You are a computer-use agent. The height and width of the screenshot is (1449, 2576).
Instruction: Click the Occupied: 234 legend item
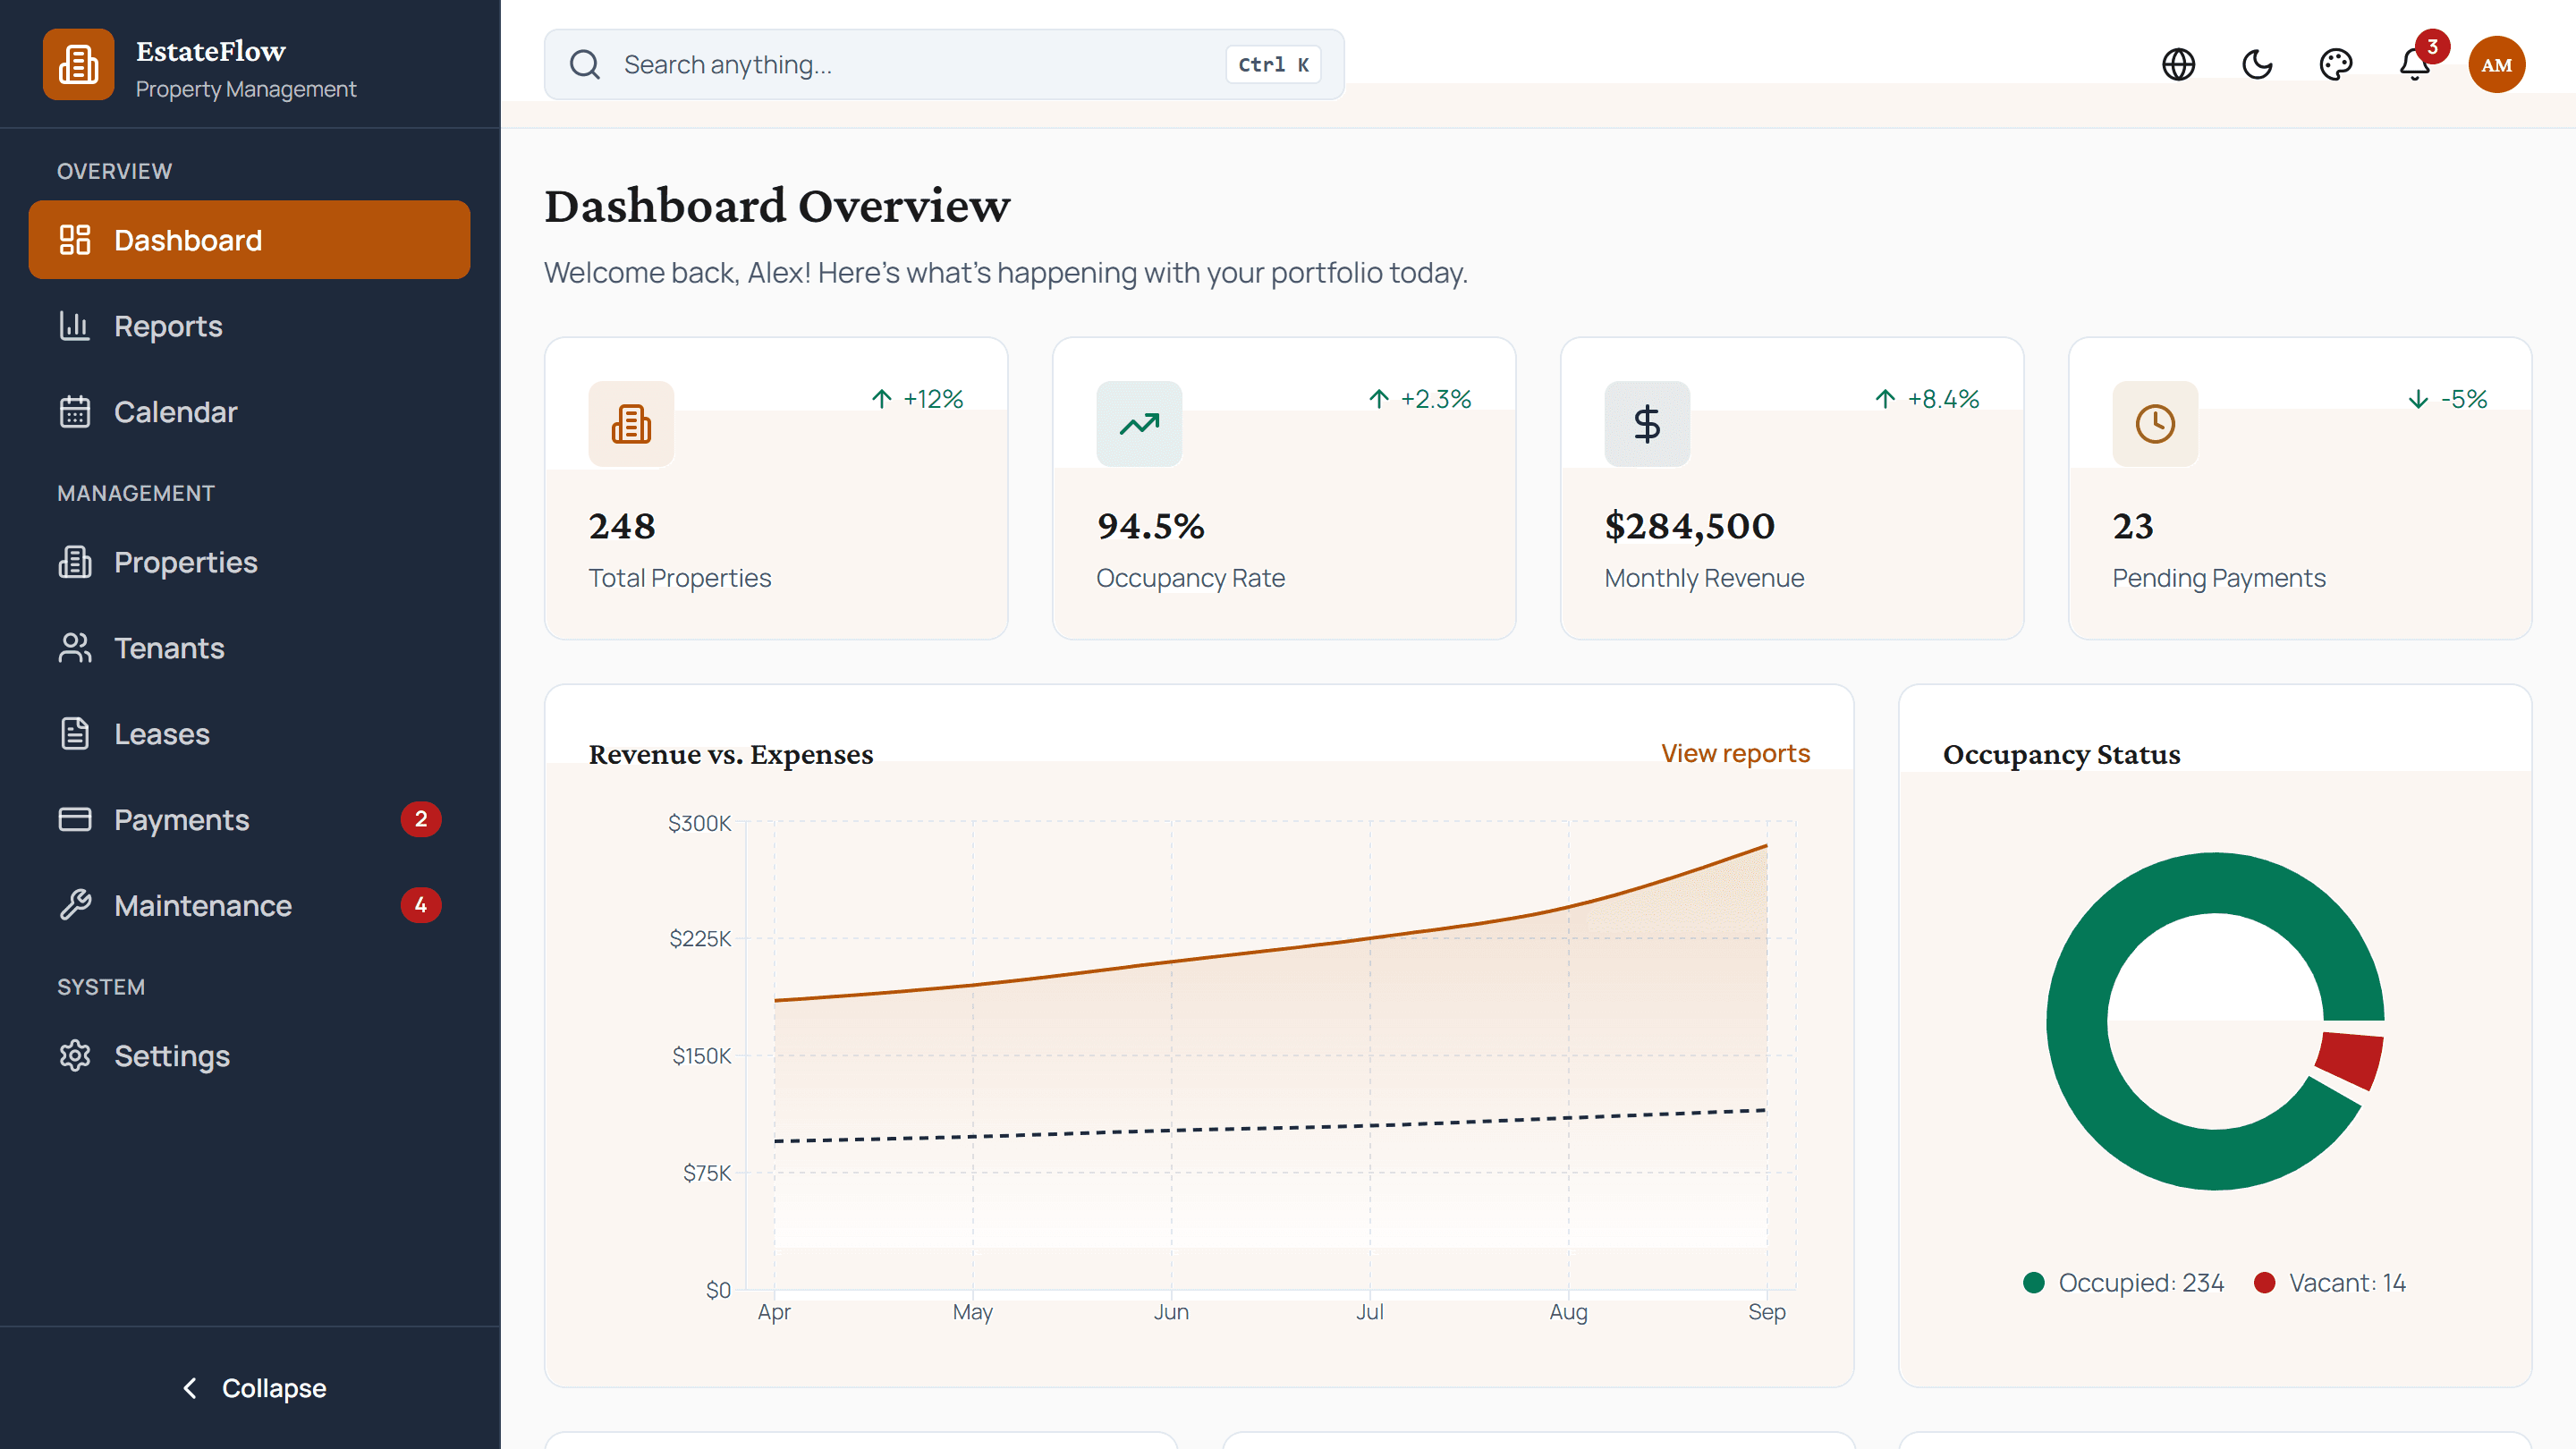pyautogui.click(x=2123, y=1283)
